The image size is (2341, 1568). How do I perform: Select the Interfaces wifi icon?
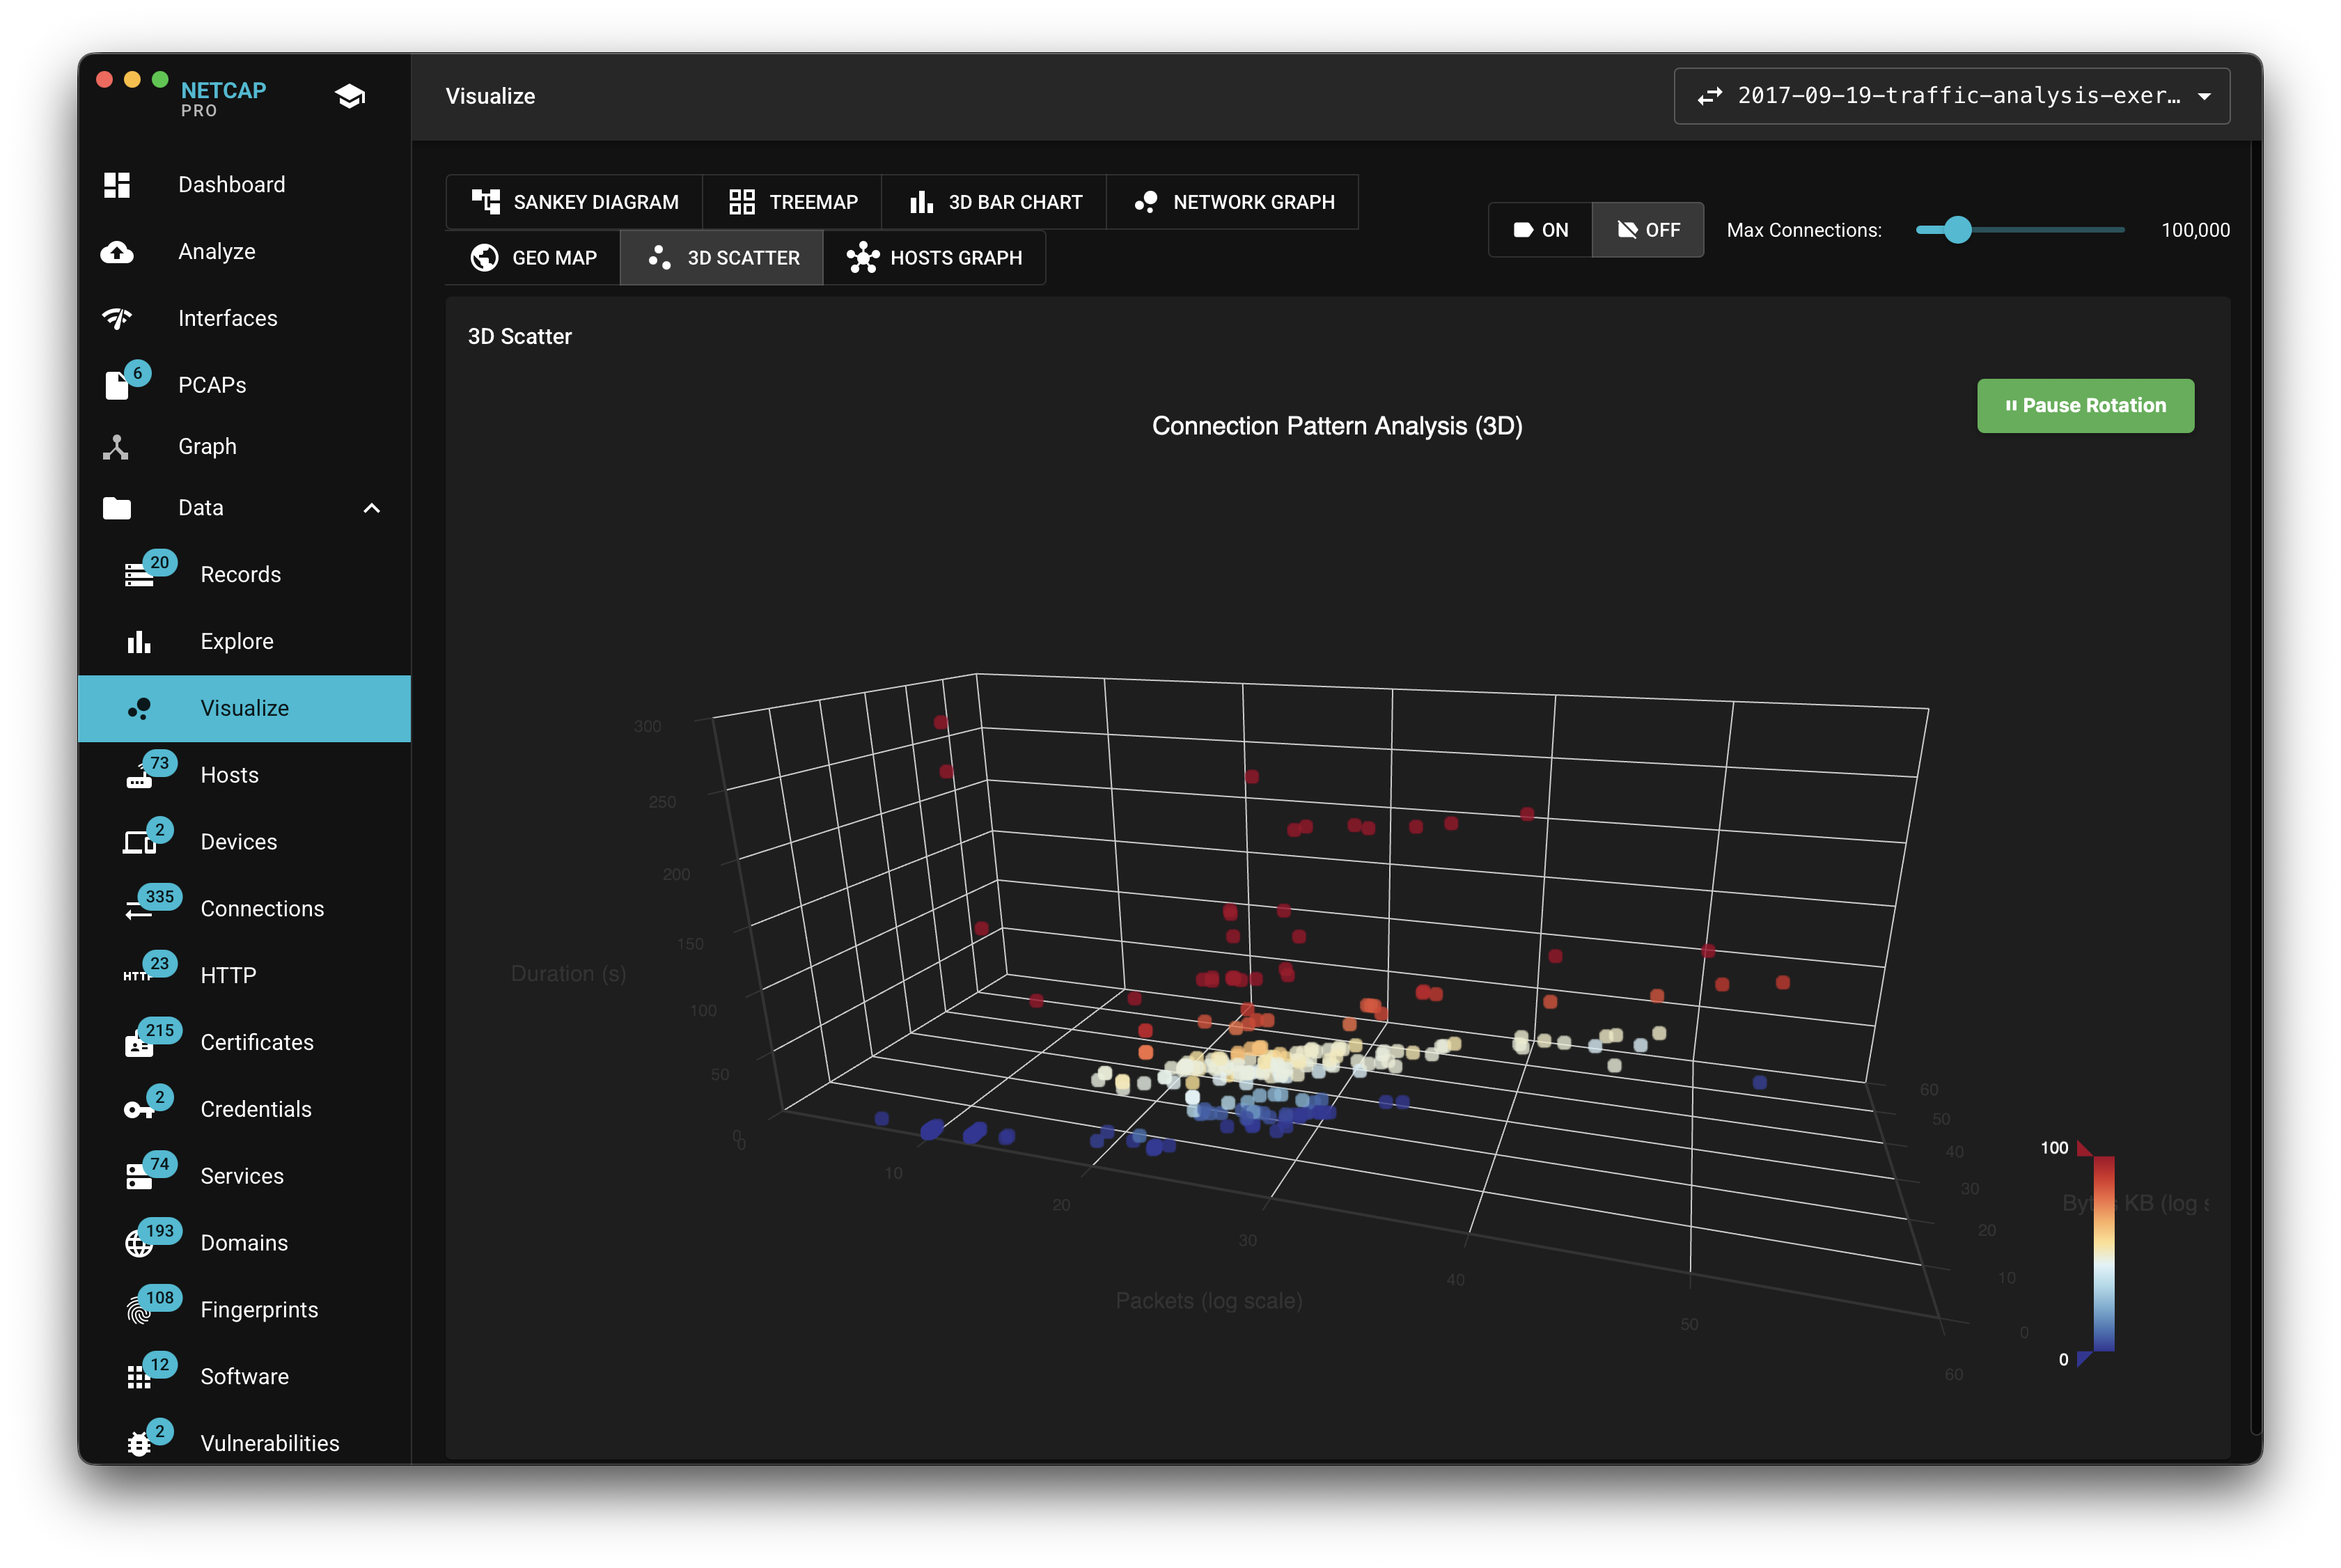(117, 318)
